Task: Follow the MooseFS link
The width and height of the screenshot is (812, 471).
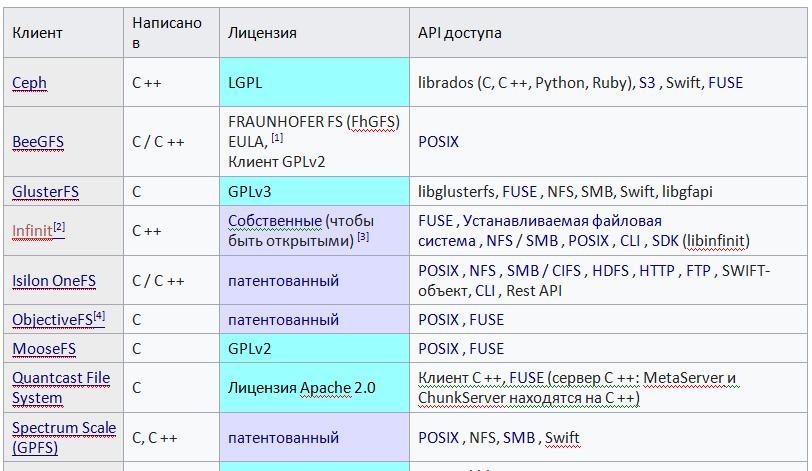Action: click(x=44, y=349)
